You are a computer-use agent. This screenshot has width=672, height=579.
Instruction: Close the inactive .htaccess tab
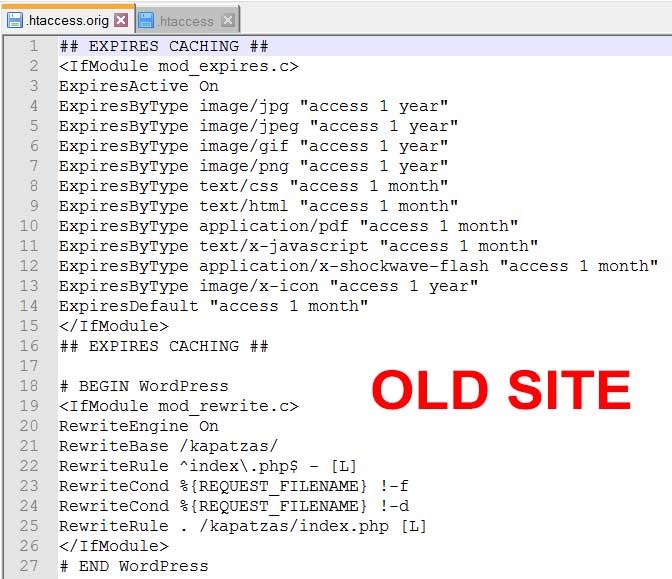point(227,20)
